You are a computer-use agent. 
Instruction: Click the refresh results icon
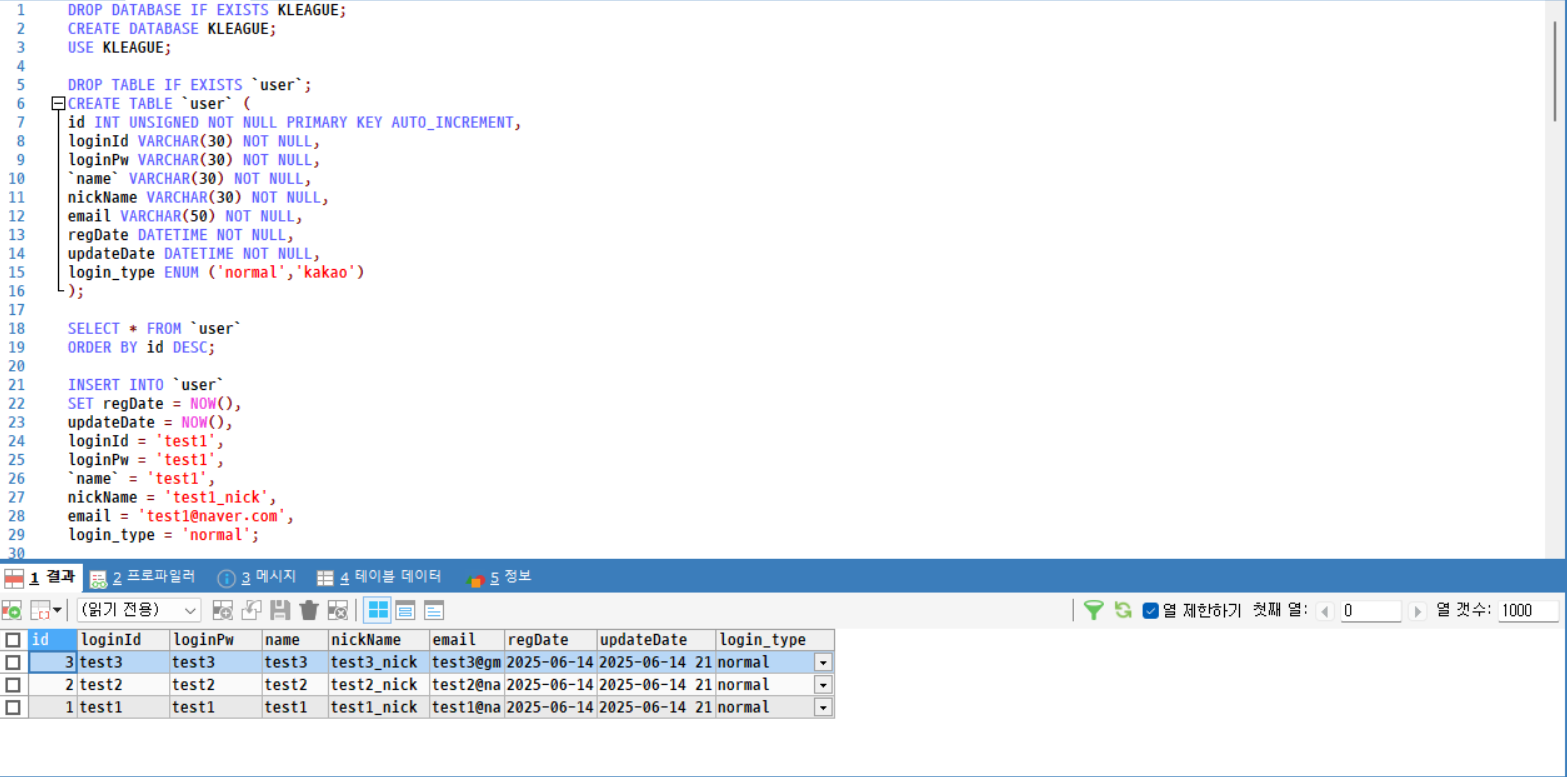pyautogui.click(x=1123, y=610)
